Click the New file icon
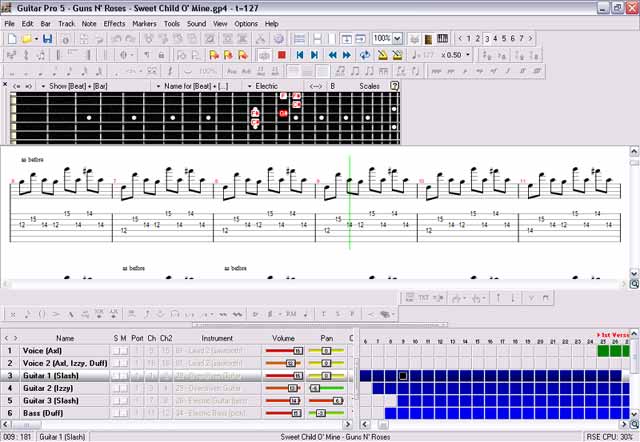The width and height of the screenshot is (640, 442). pyautogui.click(x=12, y=38)
